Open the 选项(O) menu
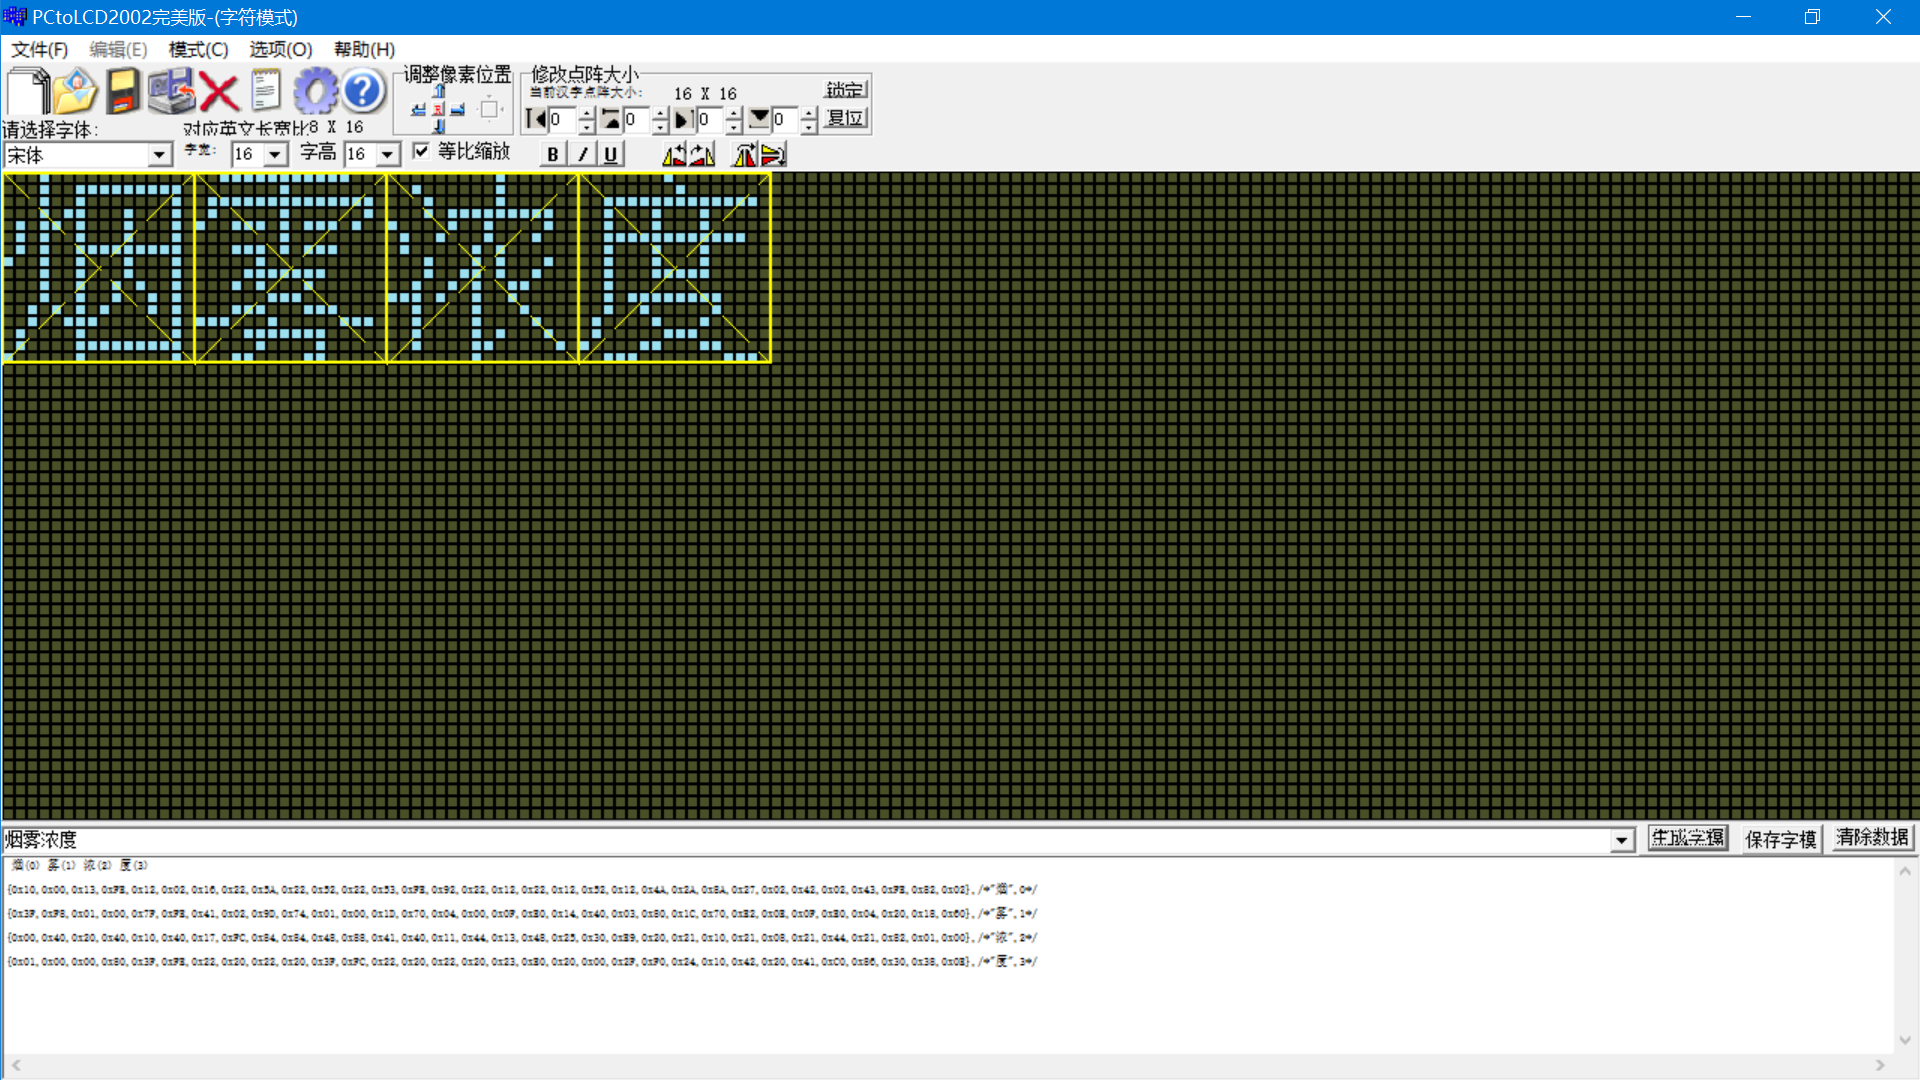Screen dimensions: 1920x1080 click(x=279, y=49)
